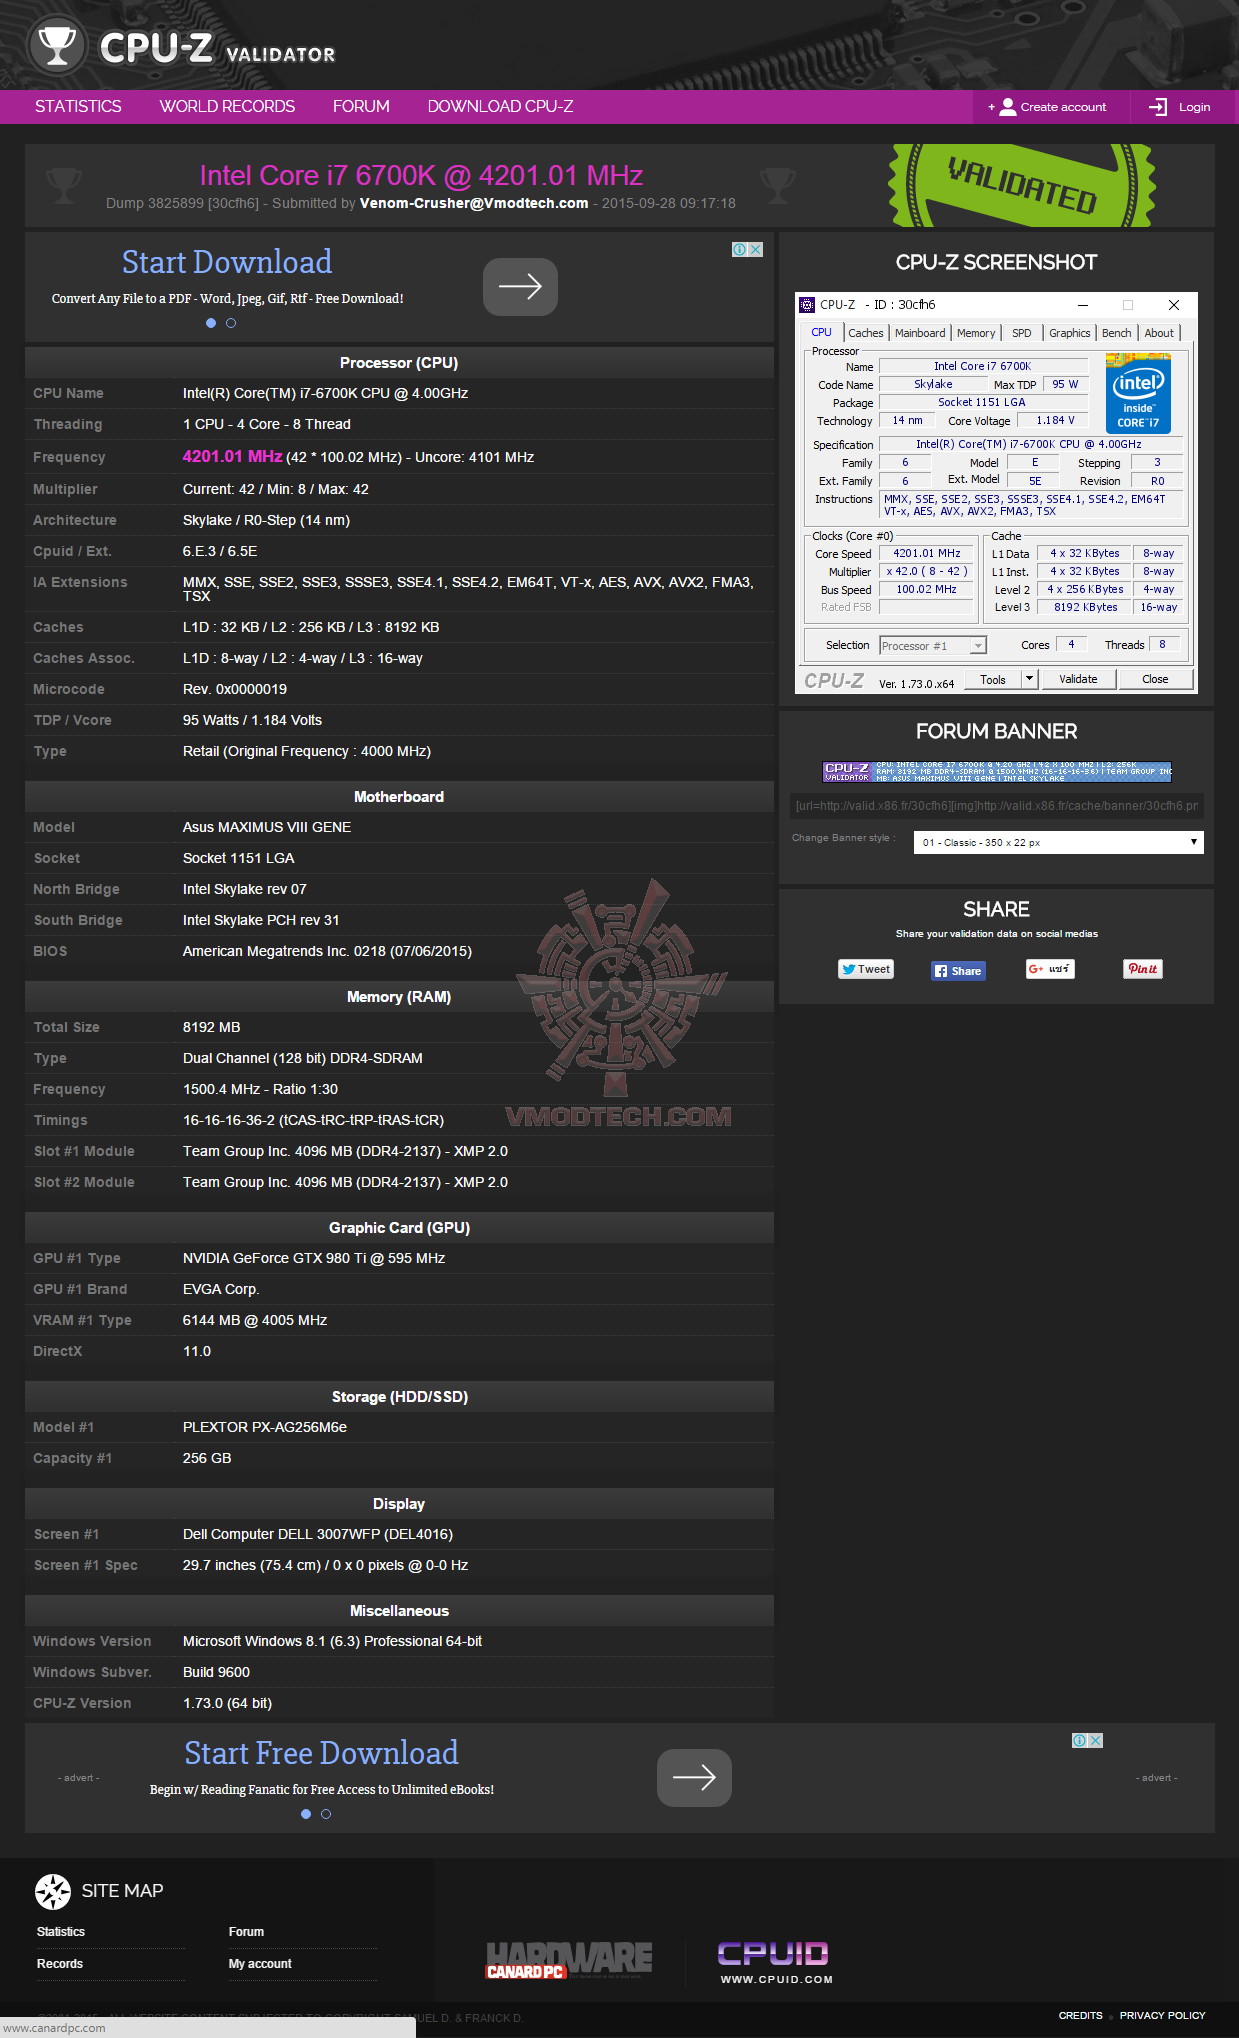
Task: Click the AdChoices info icon on top ad
Action: tap(740, 250)
